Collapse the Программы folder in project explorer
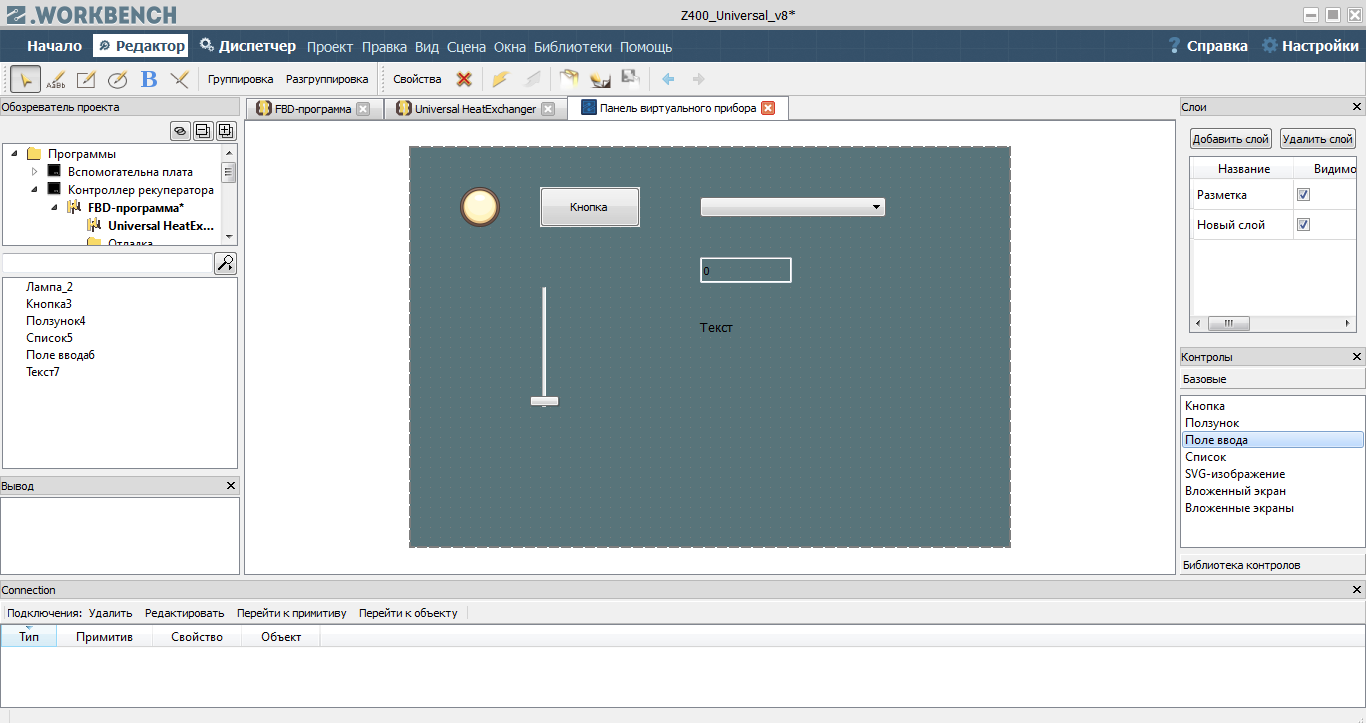The height and width of the screenshot is (723, 1366). click(14, 154)
